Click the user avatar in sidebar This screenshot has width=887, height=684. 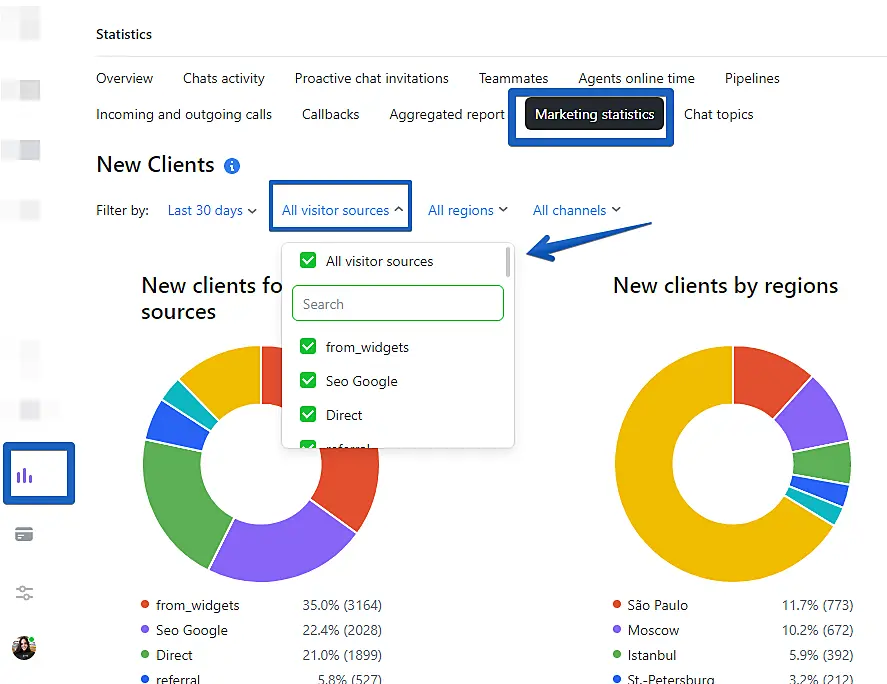[x=24, y=648]
